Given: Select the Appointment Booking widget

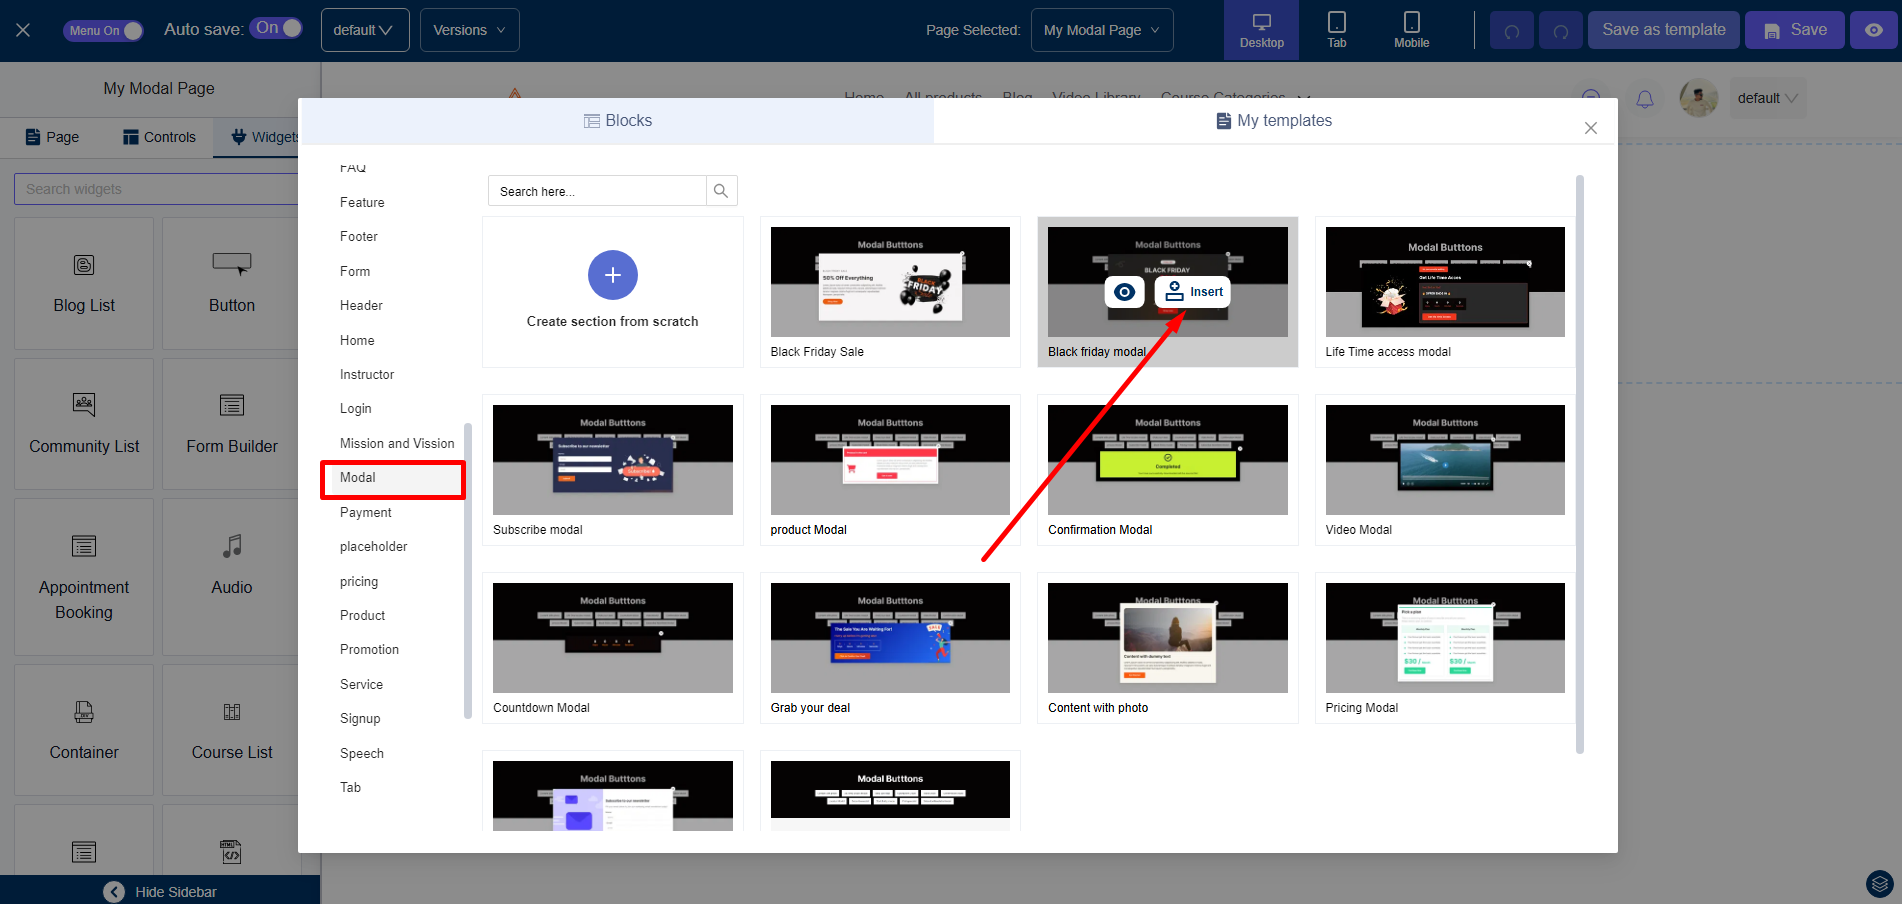Looking at the screenshot, I should tap(84, 577).
